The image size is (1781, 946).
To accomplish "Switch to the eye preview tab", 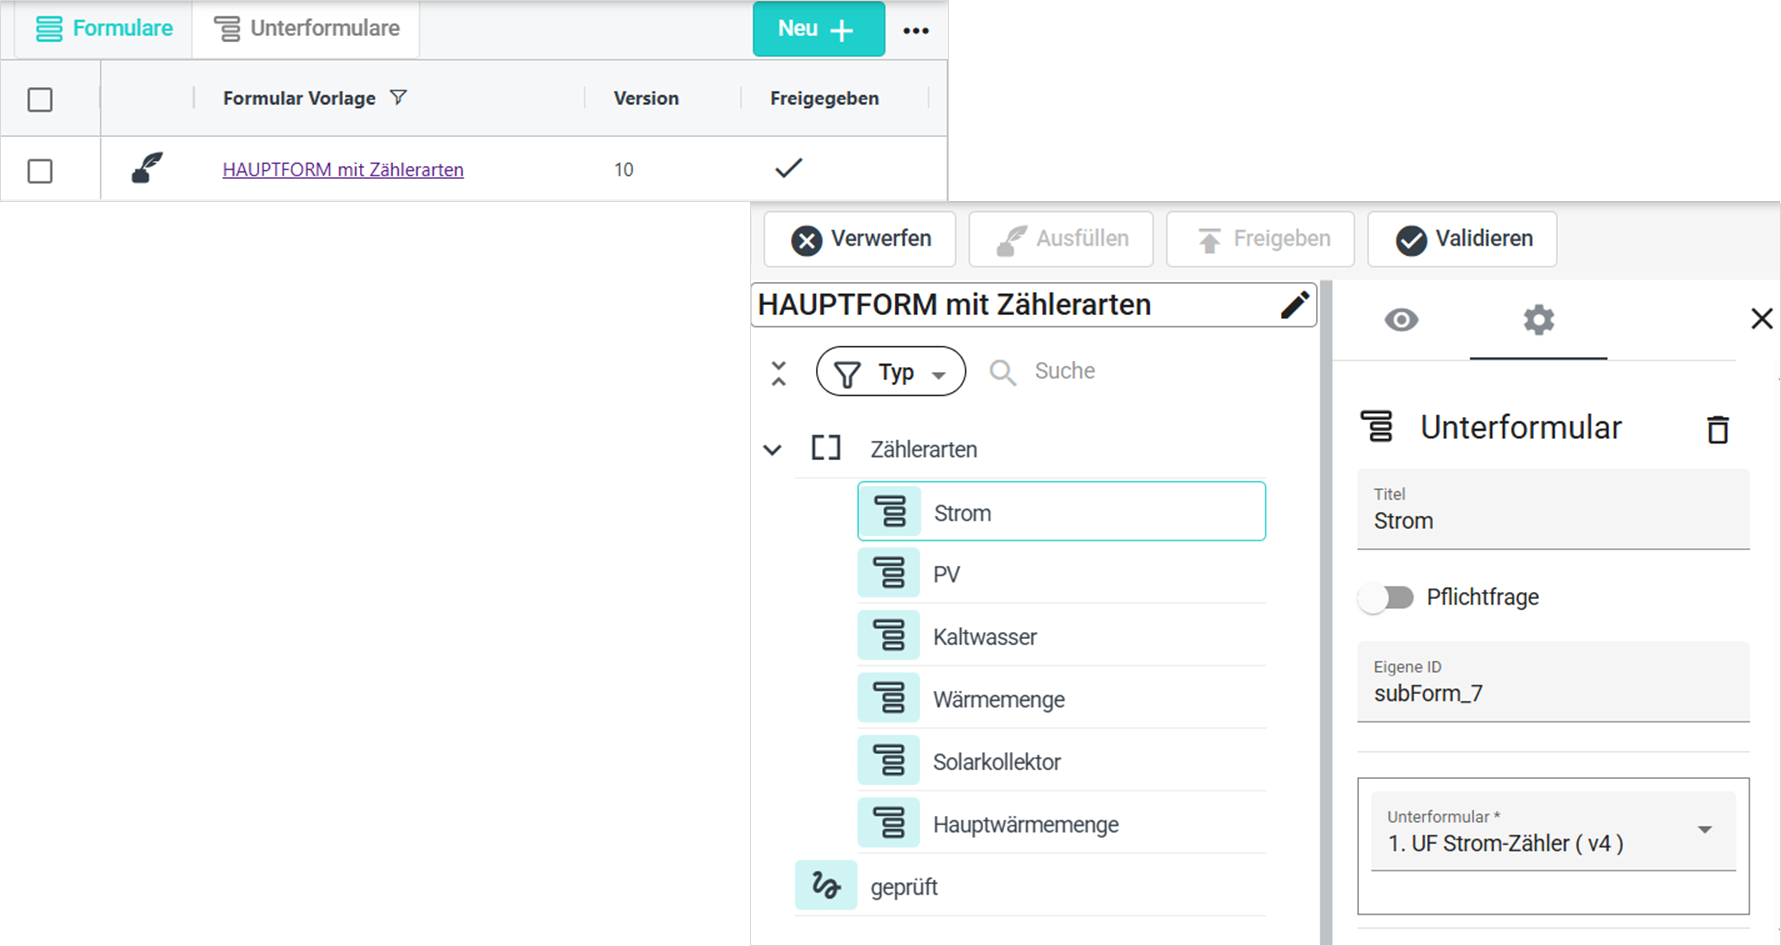I will (x=1401, y=320).
